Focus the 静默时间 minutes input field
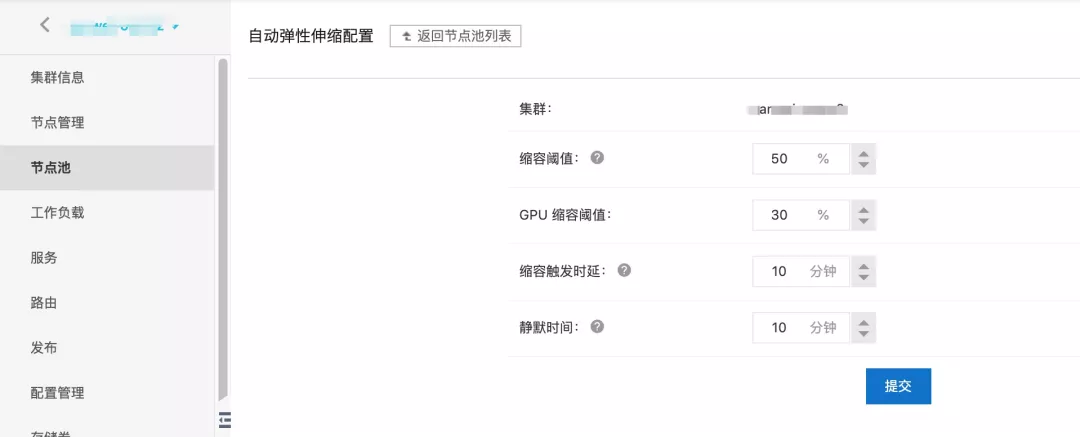This screenshot has width=1080, height=437. tap(801, 327)
